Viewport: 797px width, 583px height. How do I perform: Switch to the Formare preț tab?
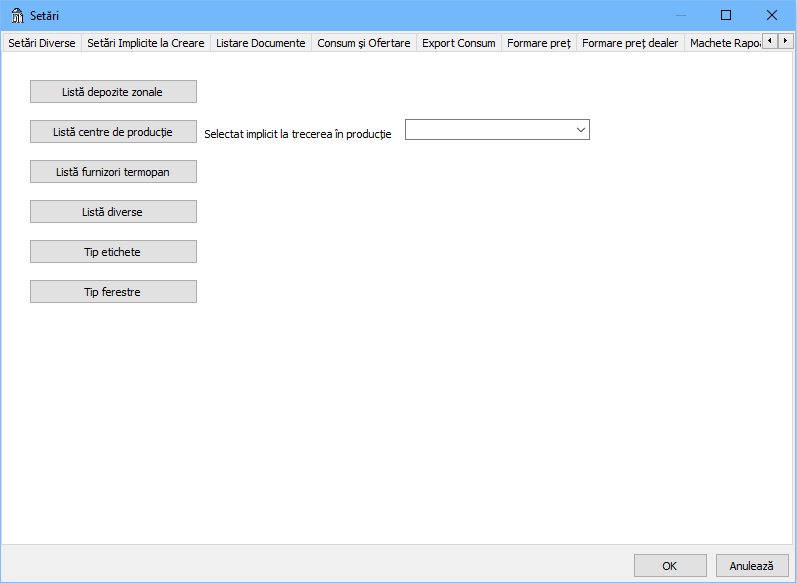pyautogui.click(x=539, y=43)
